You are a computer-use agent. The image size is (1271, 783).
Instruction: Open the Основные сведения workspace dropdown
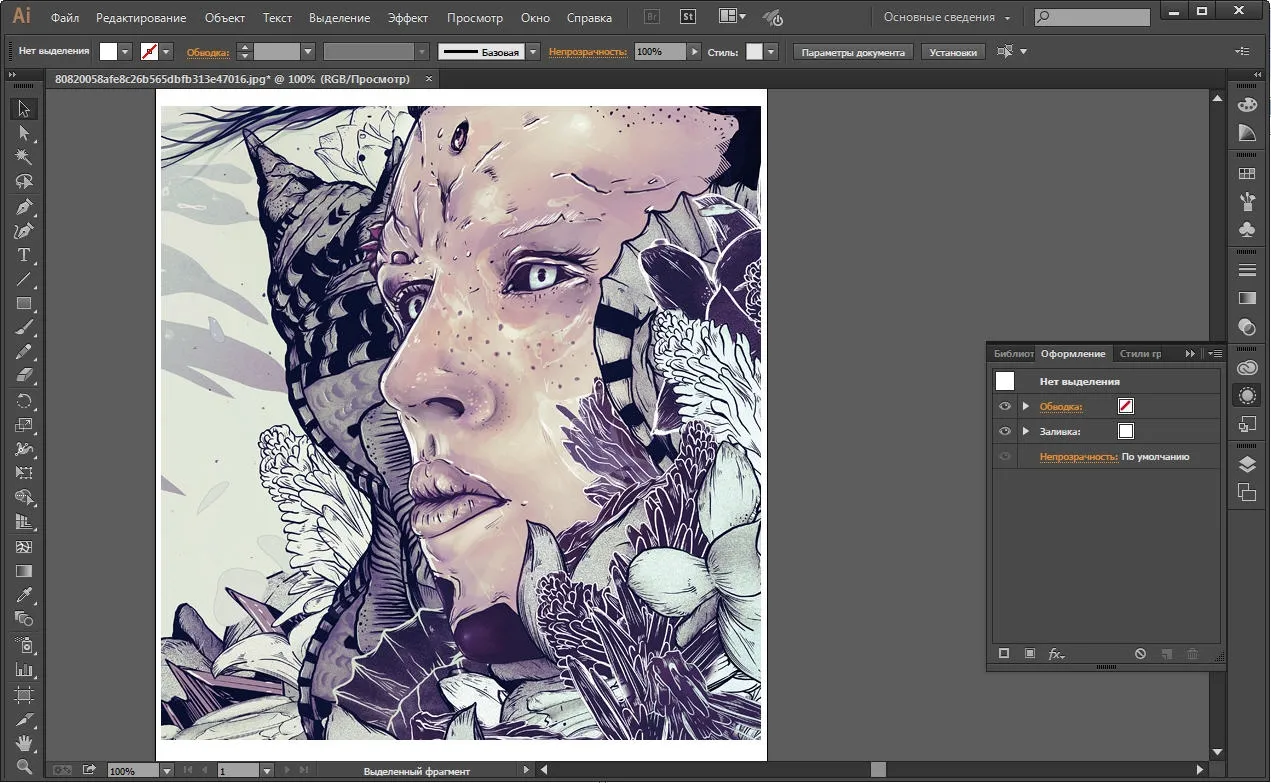point(947,18)
